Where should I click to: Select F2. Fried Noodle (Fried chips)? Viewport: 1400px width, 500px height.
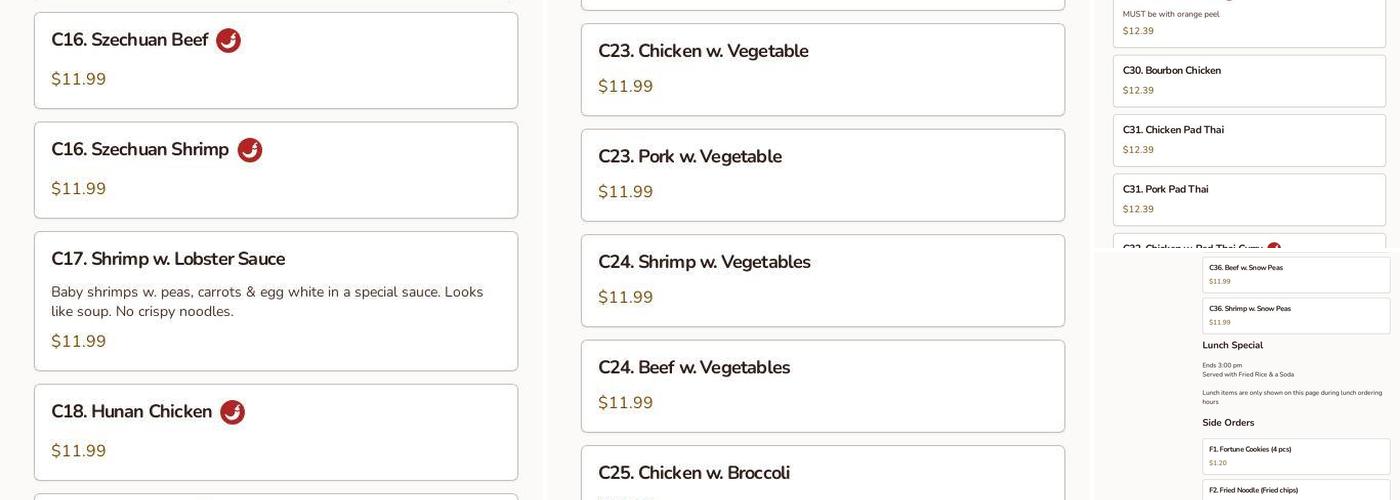tap(1295, 490)
